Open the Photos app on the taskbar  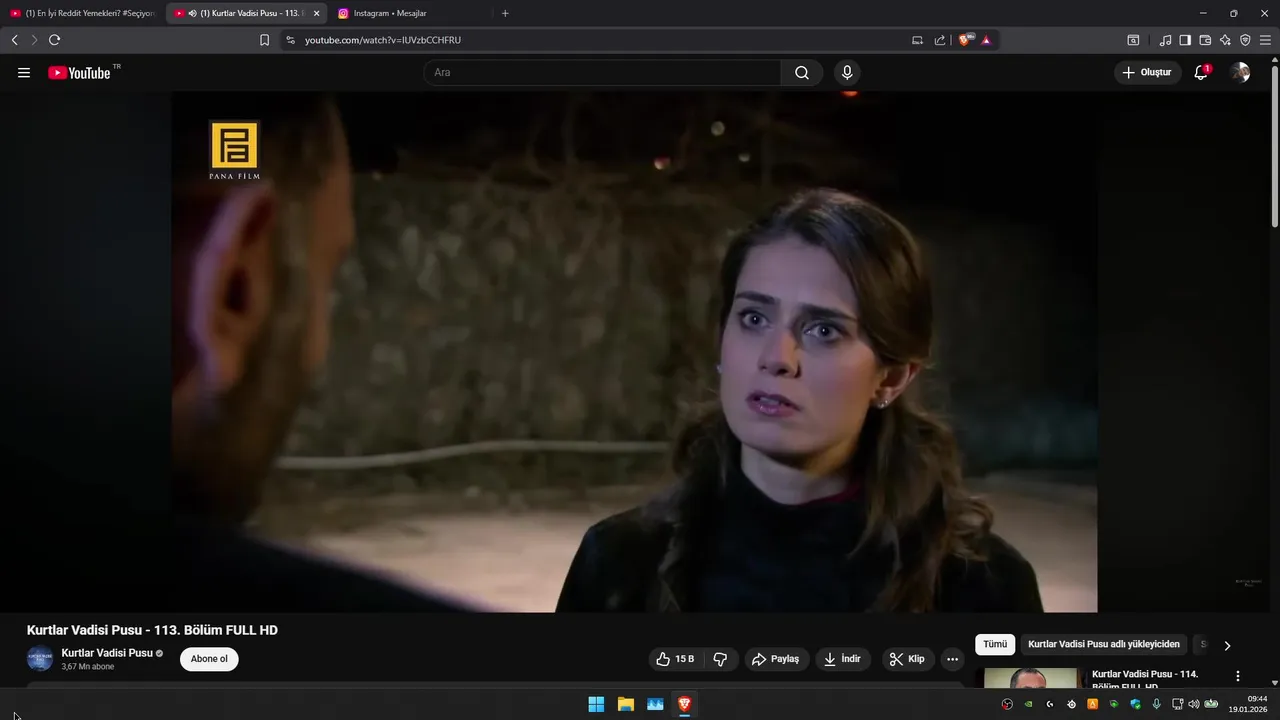click(655, 704)
